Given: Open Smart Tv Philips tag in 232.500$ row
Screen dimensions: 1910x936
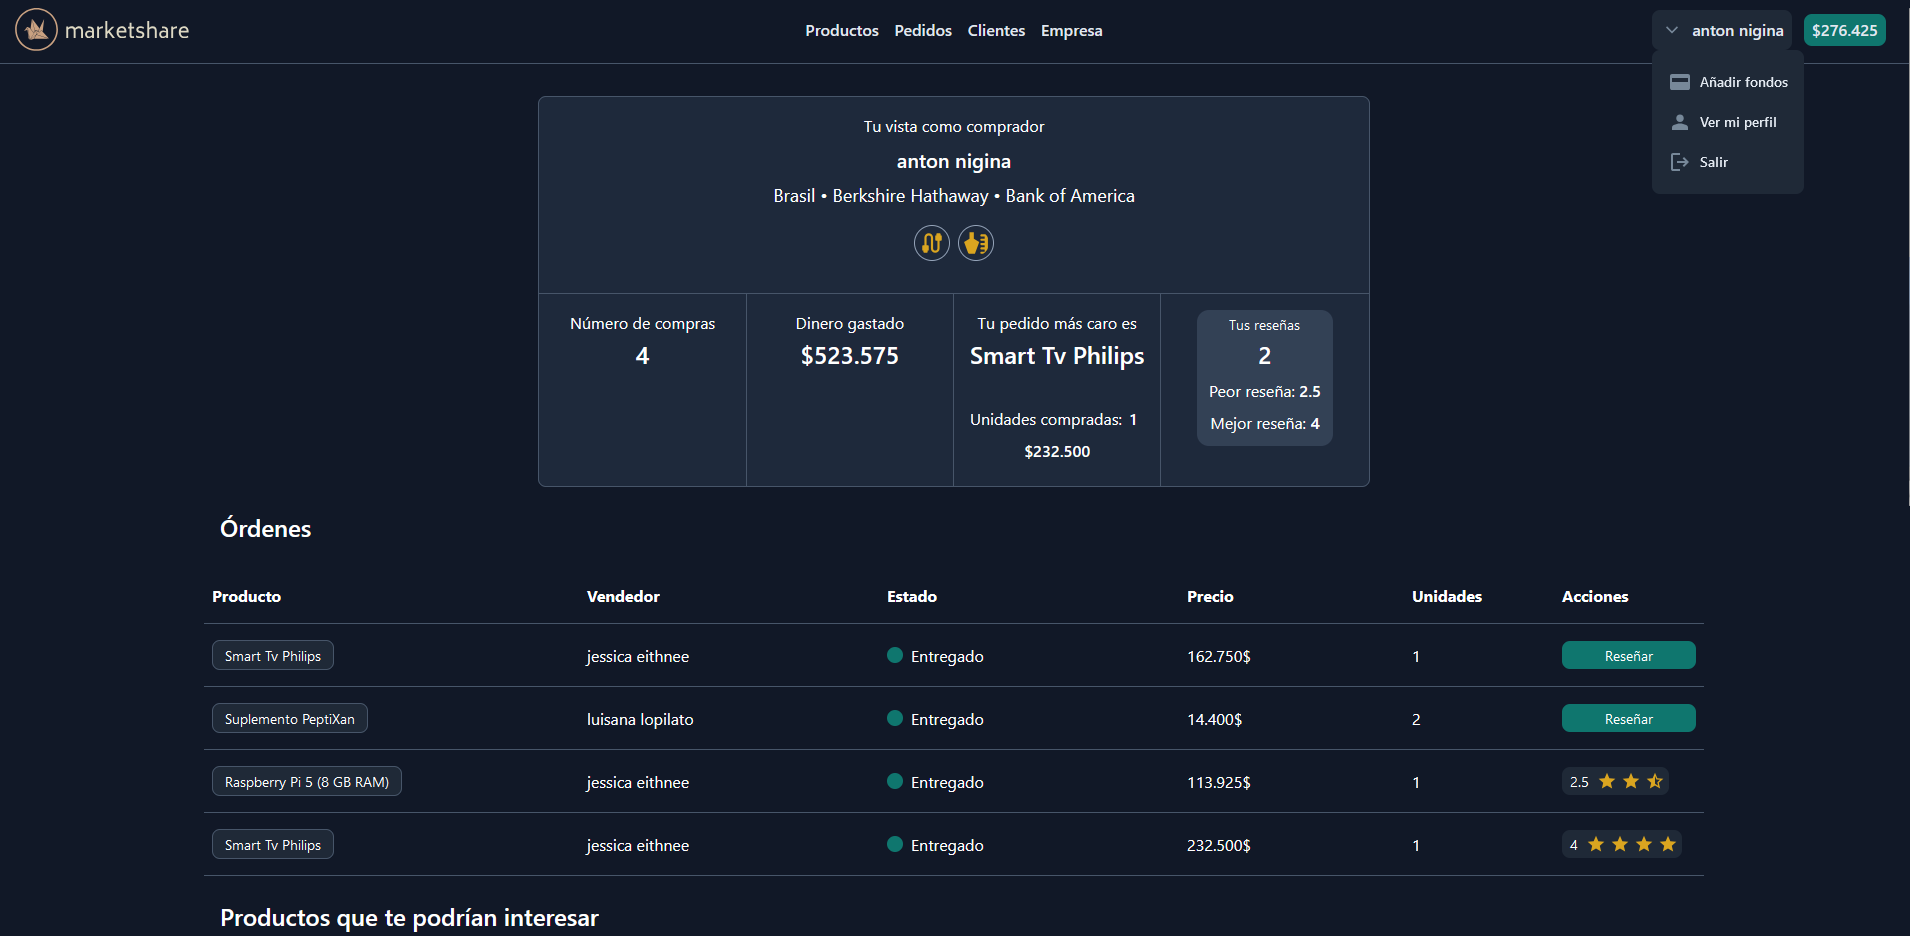Looking at the screenshot, I should (x=273, y=844).
